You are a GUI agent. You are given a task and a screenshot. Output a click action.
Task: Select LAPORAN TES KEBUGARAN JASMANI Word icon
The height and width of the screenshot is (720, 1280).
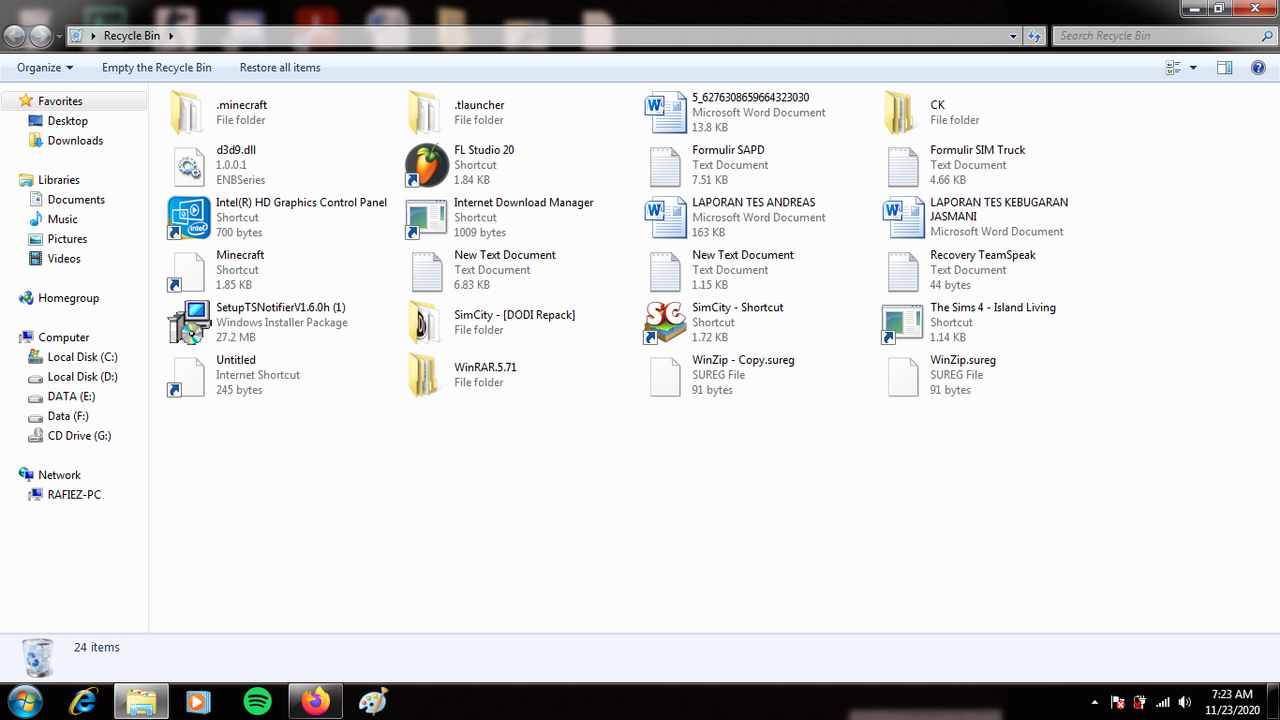(x=902, y=217)
